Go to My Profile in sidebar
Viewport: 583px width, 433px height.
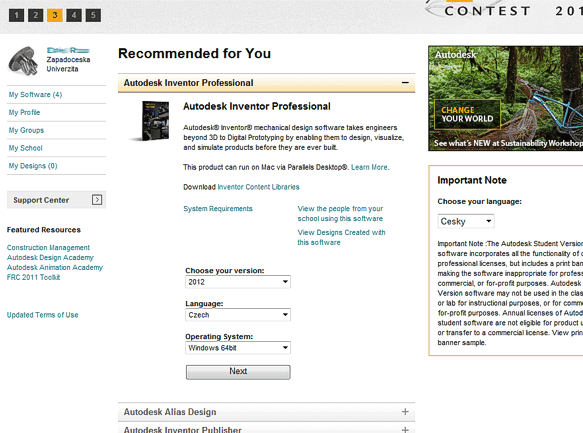(x=24, y=113)
